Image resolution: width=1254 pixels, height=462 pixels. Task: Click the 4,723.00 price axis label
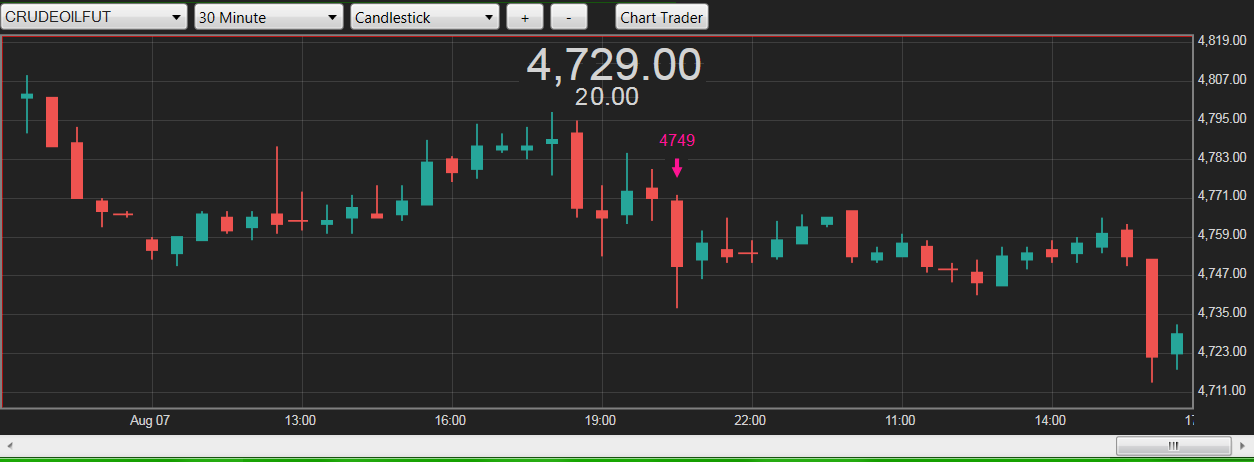1220,351
